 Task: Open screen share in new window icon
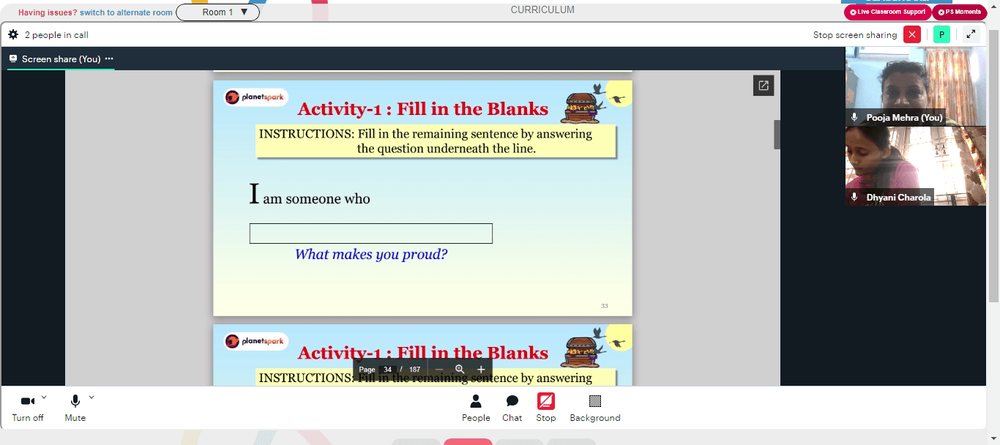(763, 85)
